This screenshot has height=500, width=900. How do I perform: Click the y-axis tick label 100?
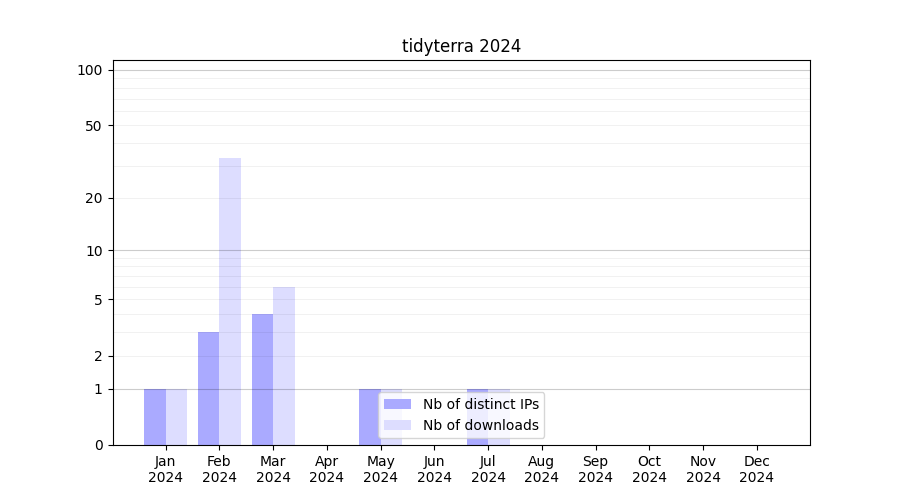(x=90, y=70)
